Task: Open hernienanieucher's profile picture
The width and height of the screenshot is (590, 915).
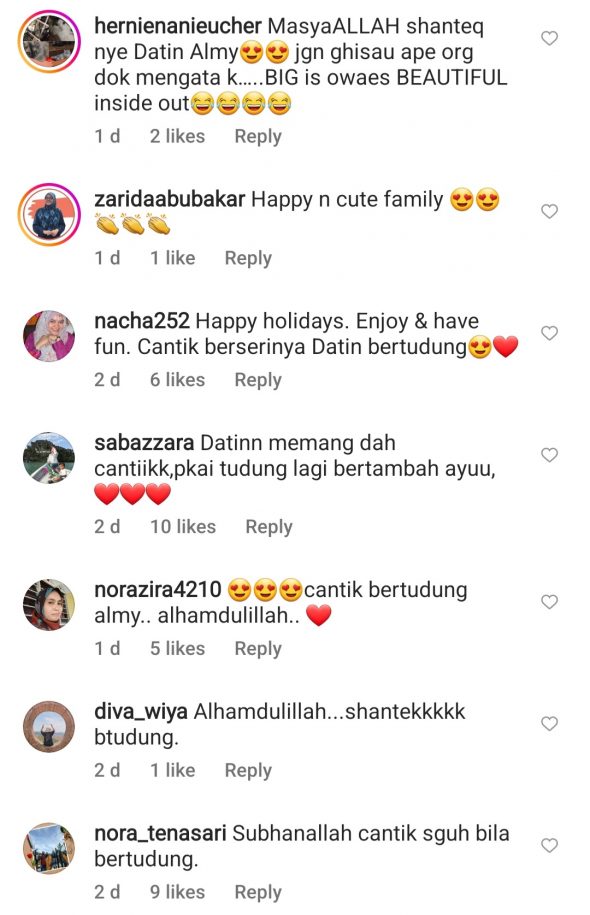Action: coord(49,41)
